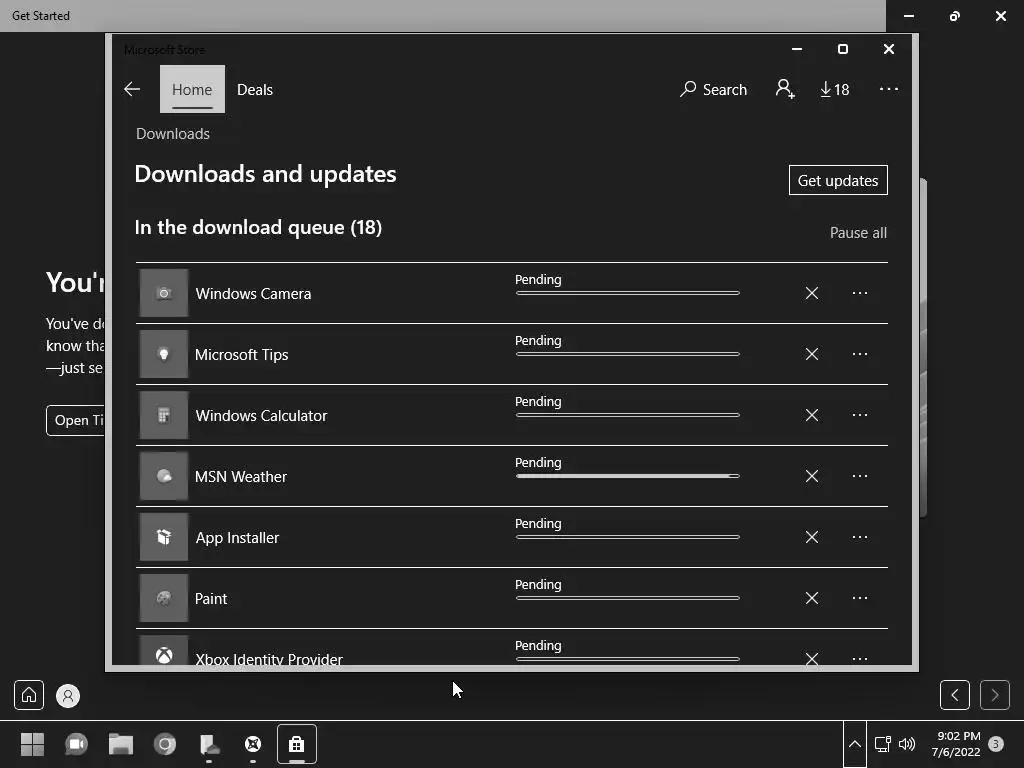1024x768 pixels.
Task: Cancel the MSN Weather download
Action: [812, 476]
